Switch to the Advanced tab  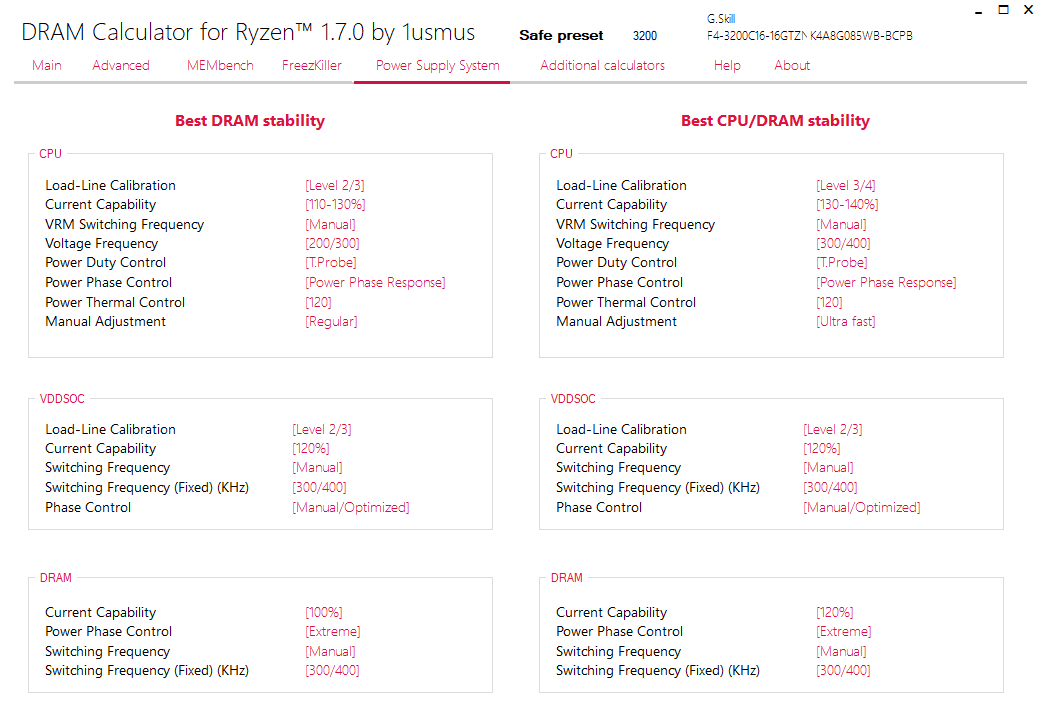(x=121, y=66)
